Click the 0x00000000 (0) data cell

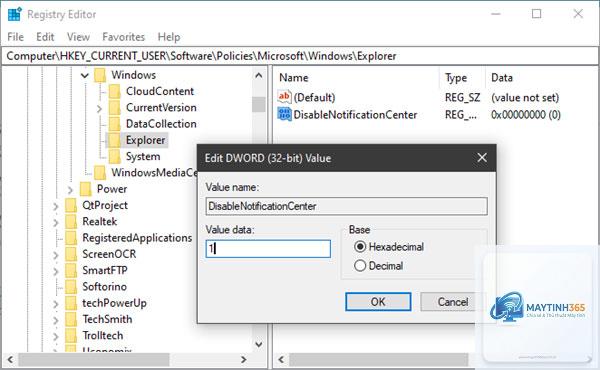pyautogui.click(x=526, y=115)
